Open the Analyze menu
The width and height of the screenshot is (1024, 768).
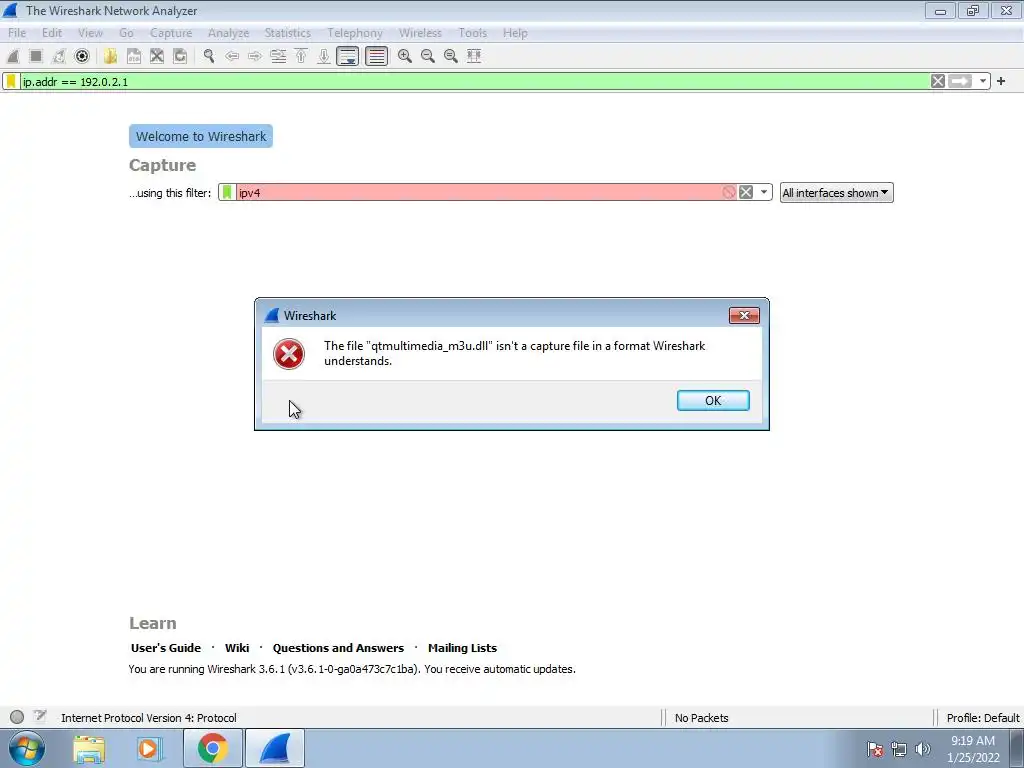click(229, 33)
